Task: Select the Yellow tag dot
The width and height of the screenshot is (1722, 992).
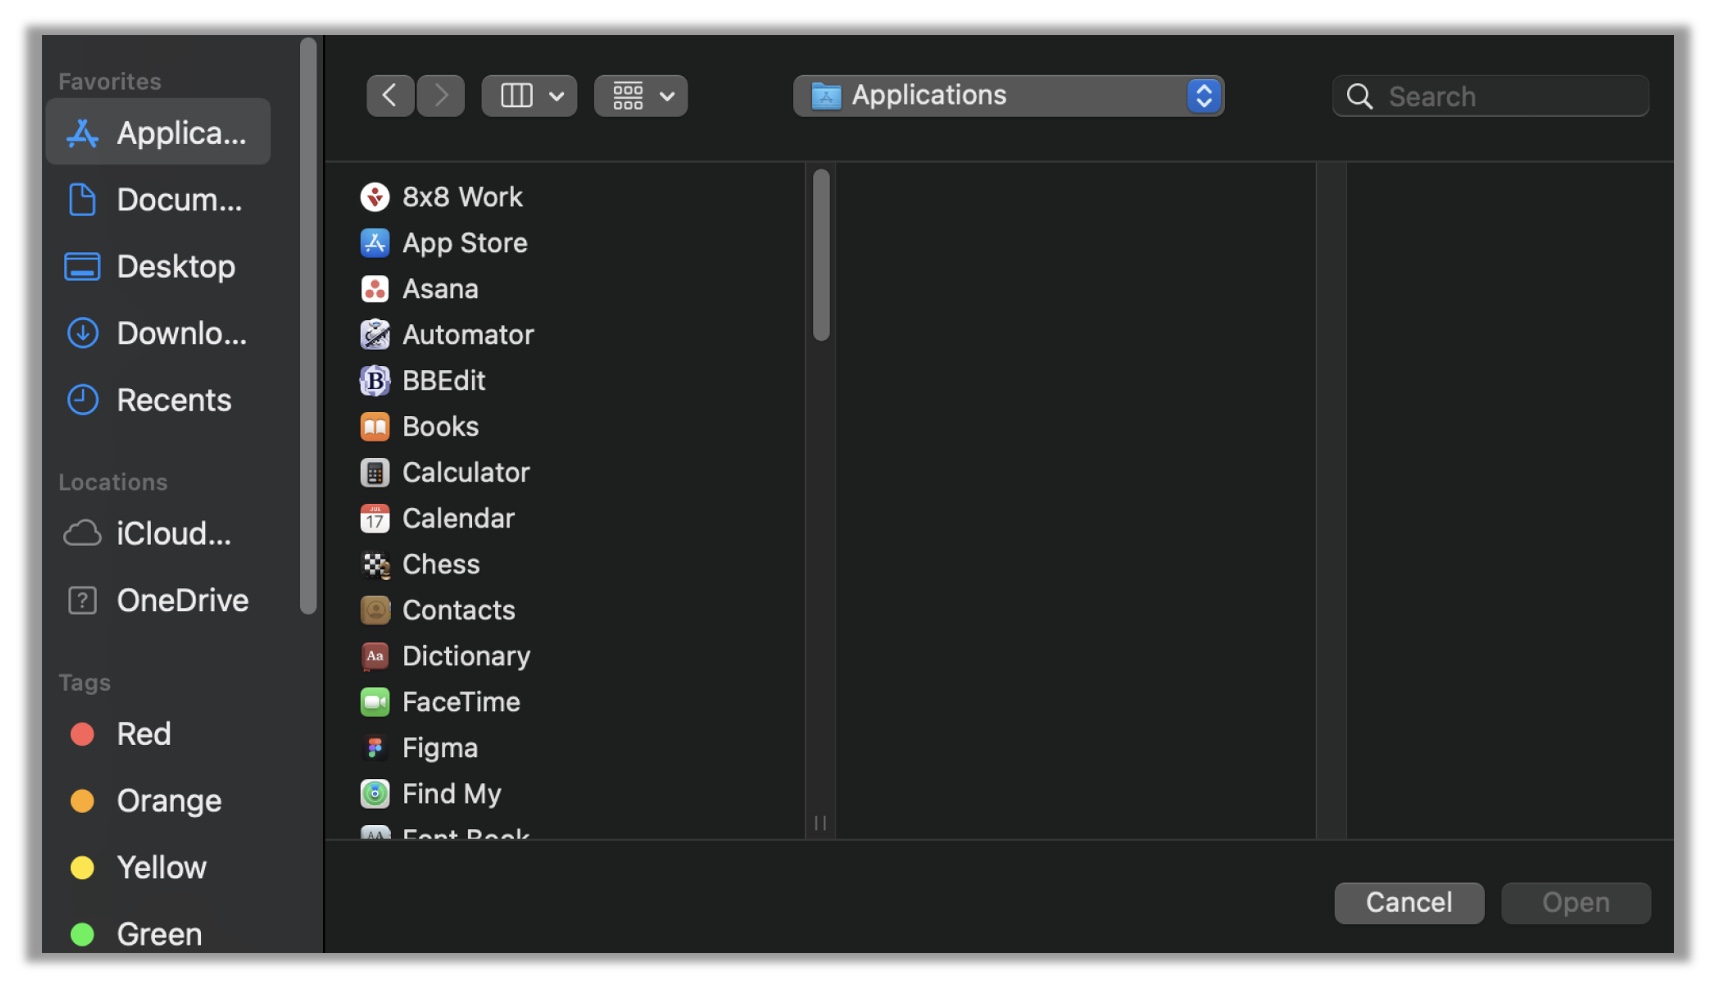Action: pyautogui.click(x=82, y=868)
